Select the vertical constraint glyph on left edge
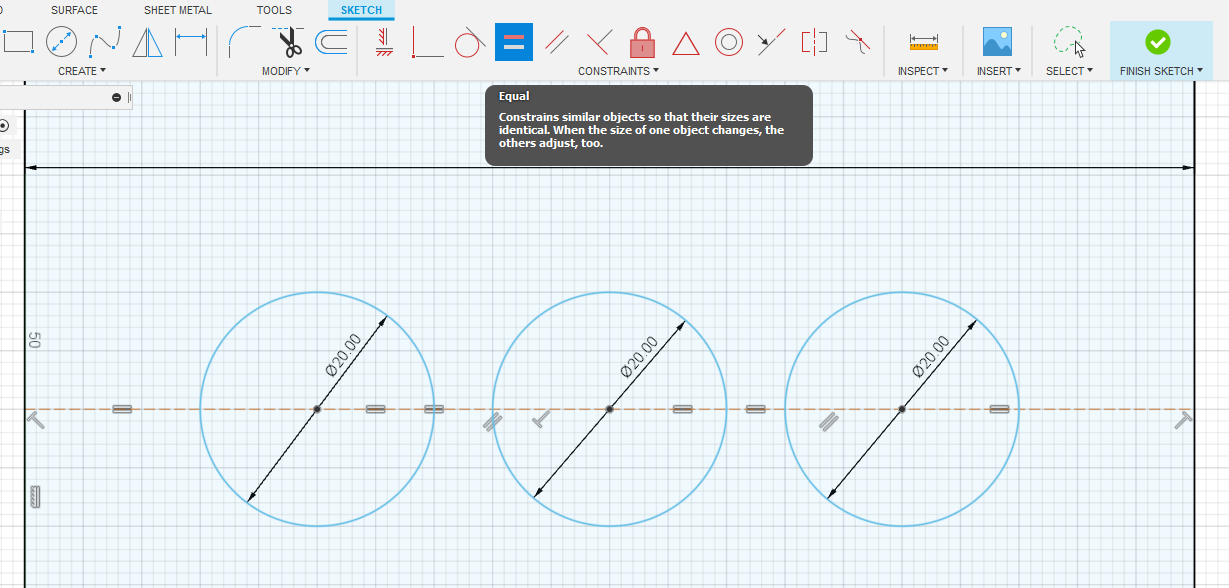This screenshot has width=1229, height=588. coord(35,496)
